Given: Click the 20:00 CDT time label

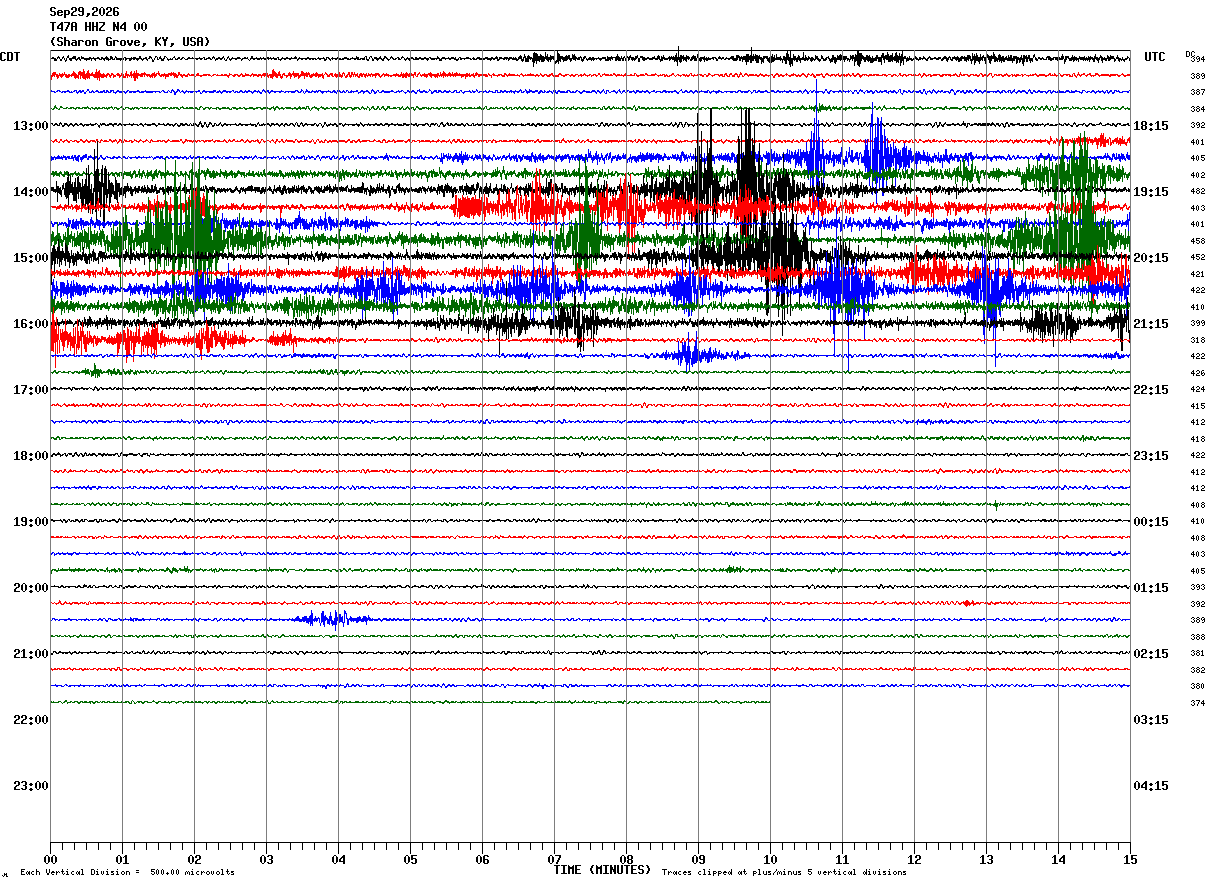Looking at the screenshot, I should pyautogui.click(x=30, y=588).
